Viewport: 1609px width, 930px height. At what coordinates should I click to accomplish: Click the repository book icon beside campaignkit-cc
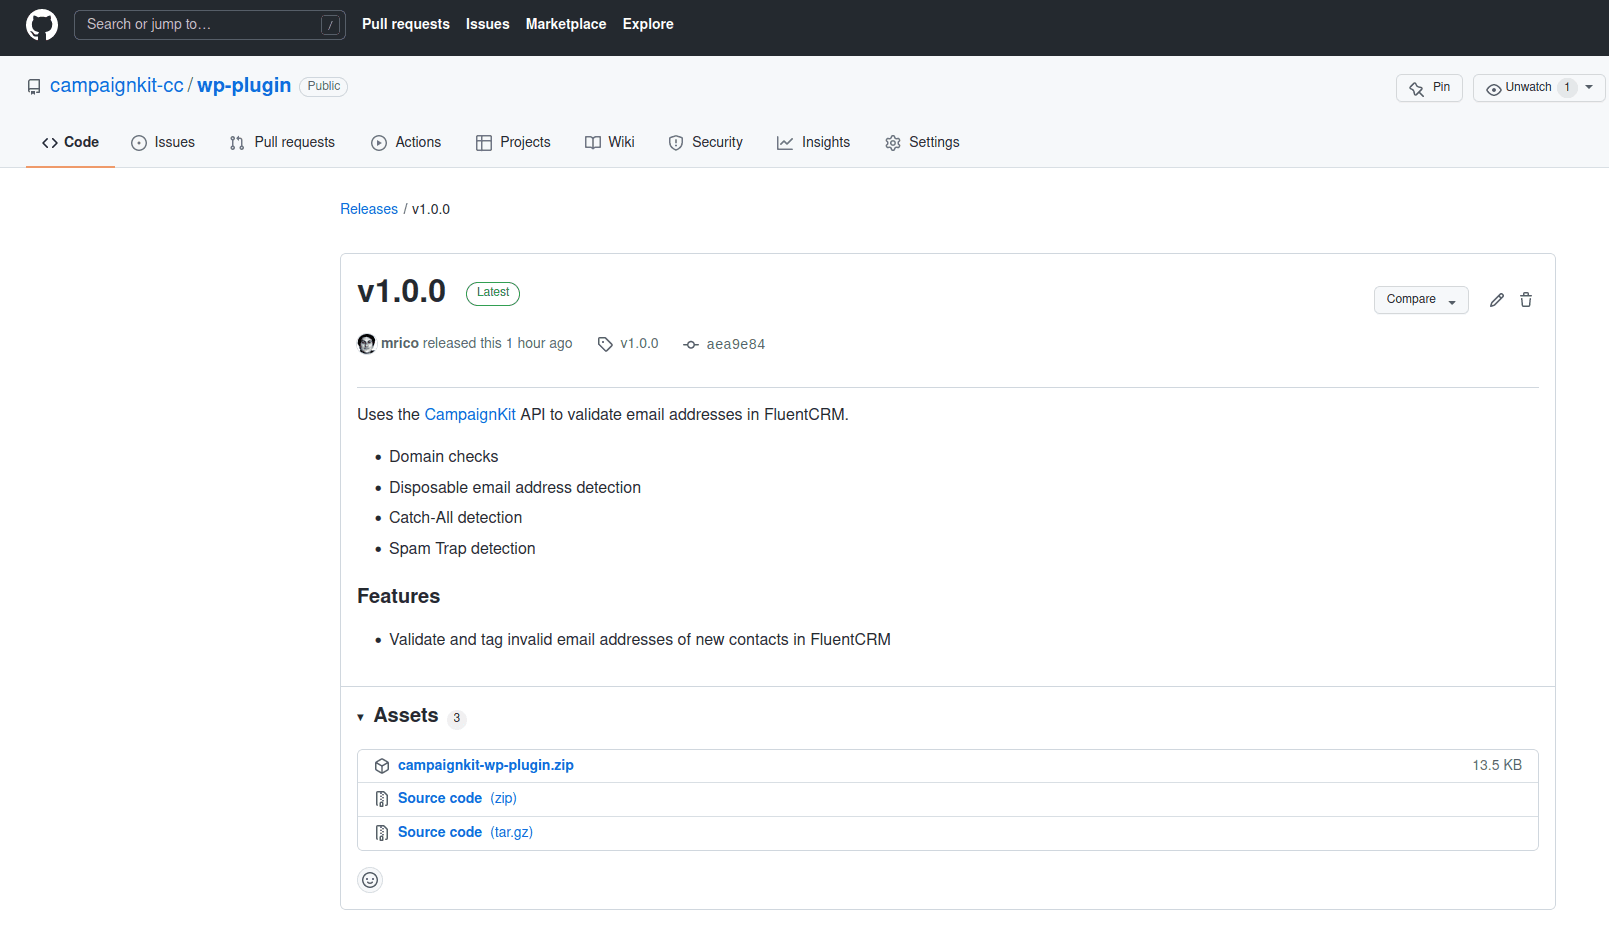(34, 86)
